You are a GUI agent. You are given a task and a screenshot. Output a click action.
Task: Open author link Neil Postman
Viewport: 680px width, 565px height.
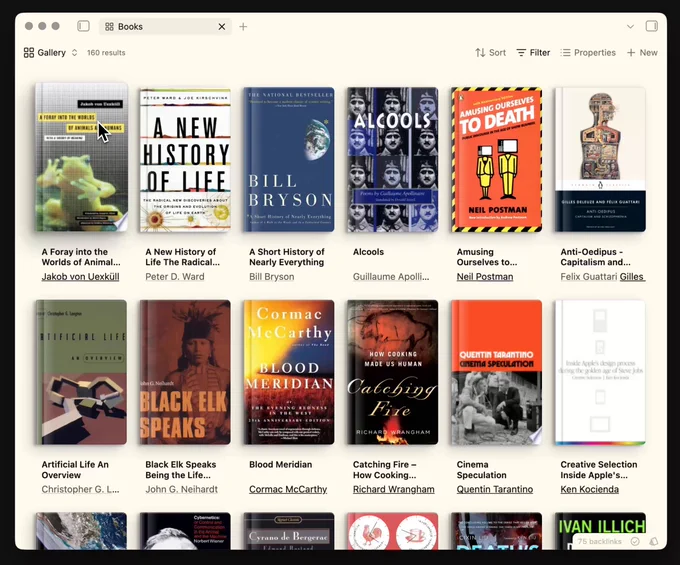485,277
